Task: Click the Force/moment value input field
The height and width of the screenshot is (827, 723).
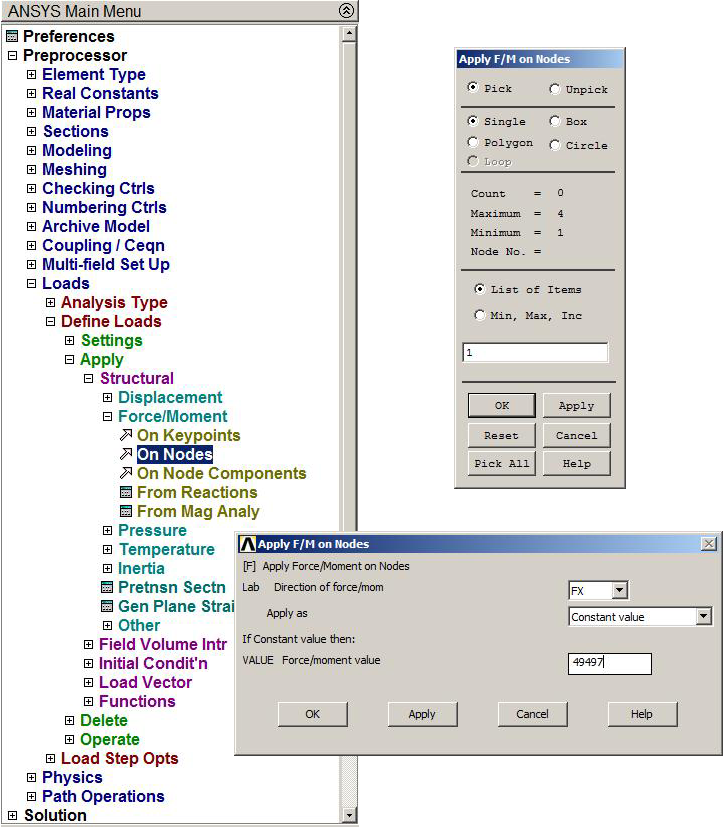Action: click(x=609, y=663)
